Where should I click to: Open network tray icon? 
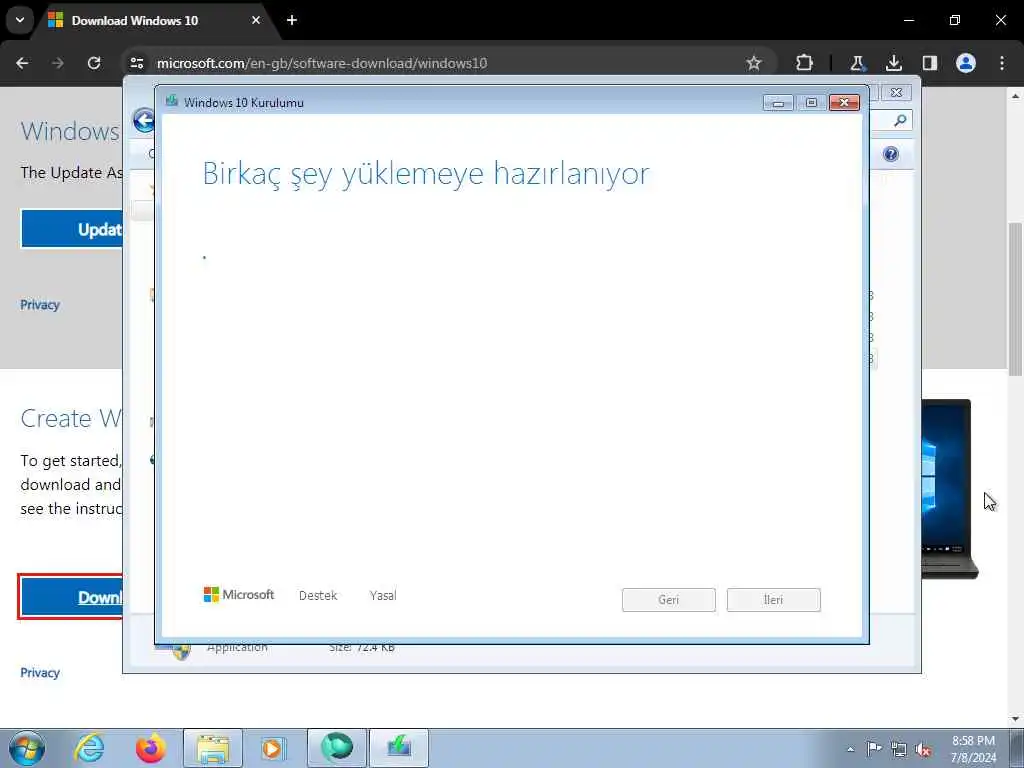[x=899, y=749]
